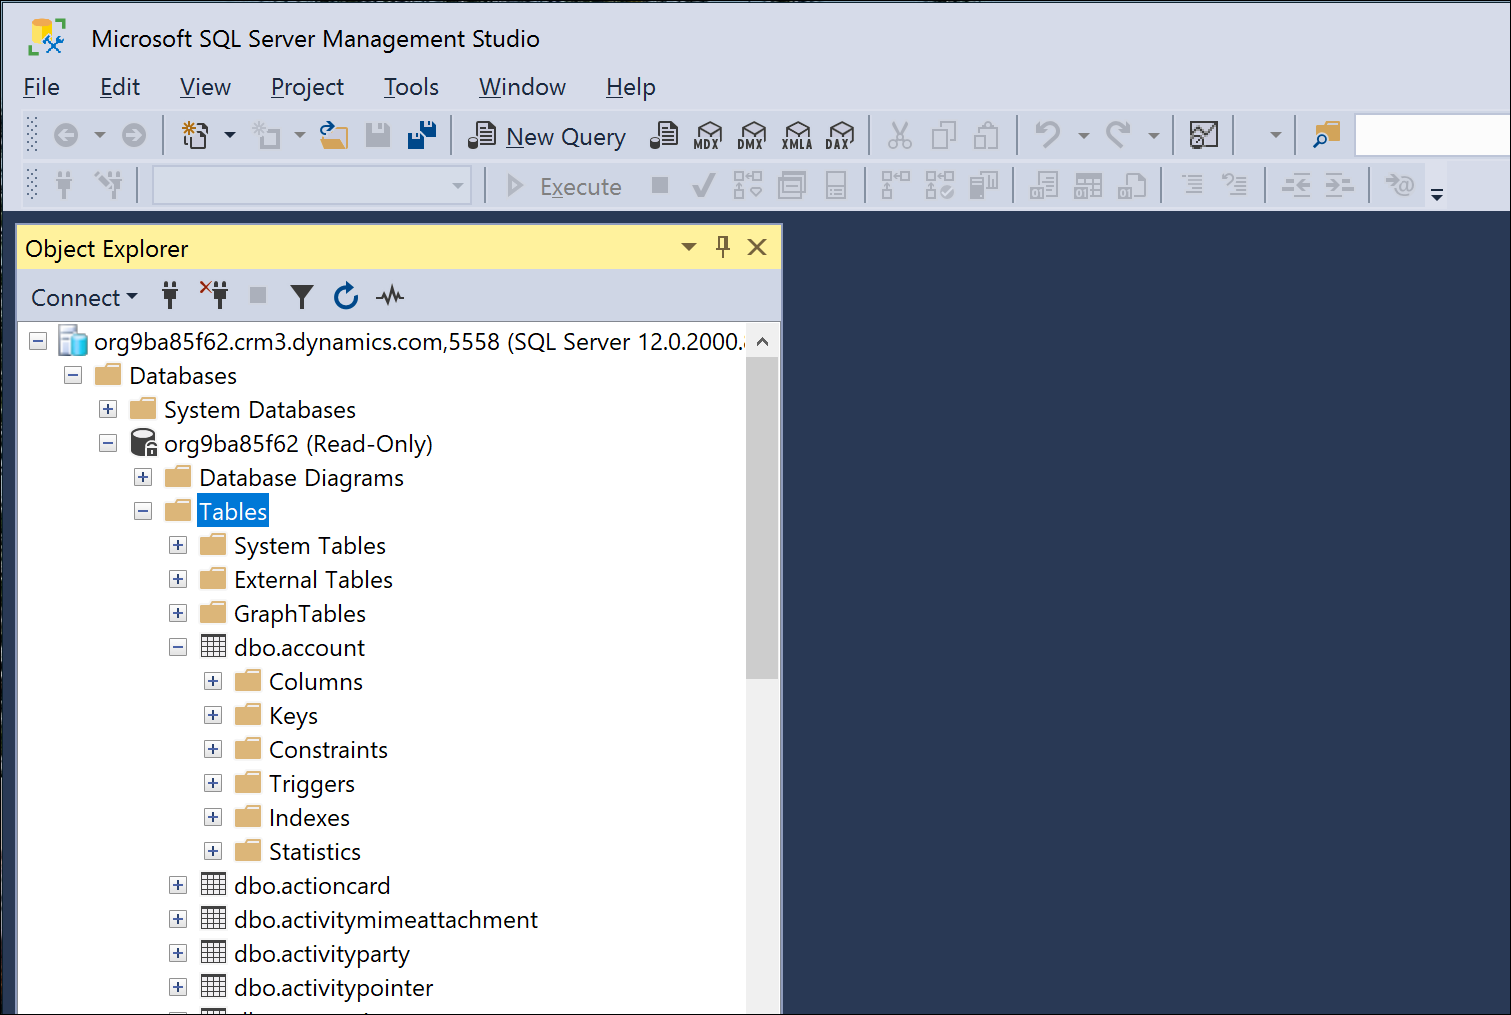Screen dimensions: 1511x1015
Task: Click the Save All toolbar icon
Action: click(422, 135)
